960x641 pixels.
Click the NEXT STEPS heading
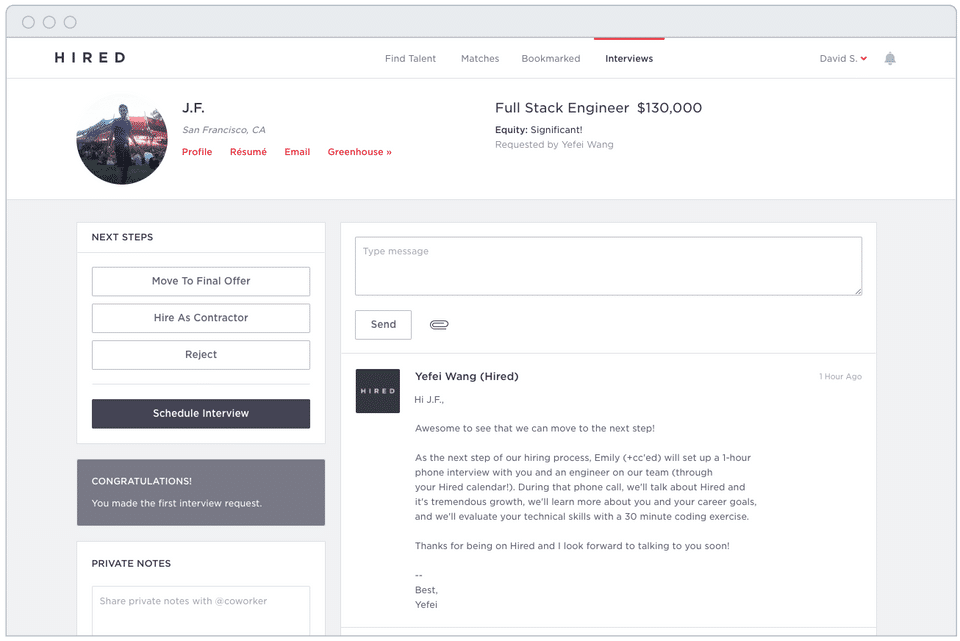(122, 237)
